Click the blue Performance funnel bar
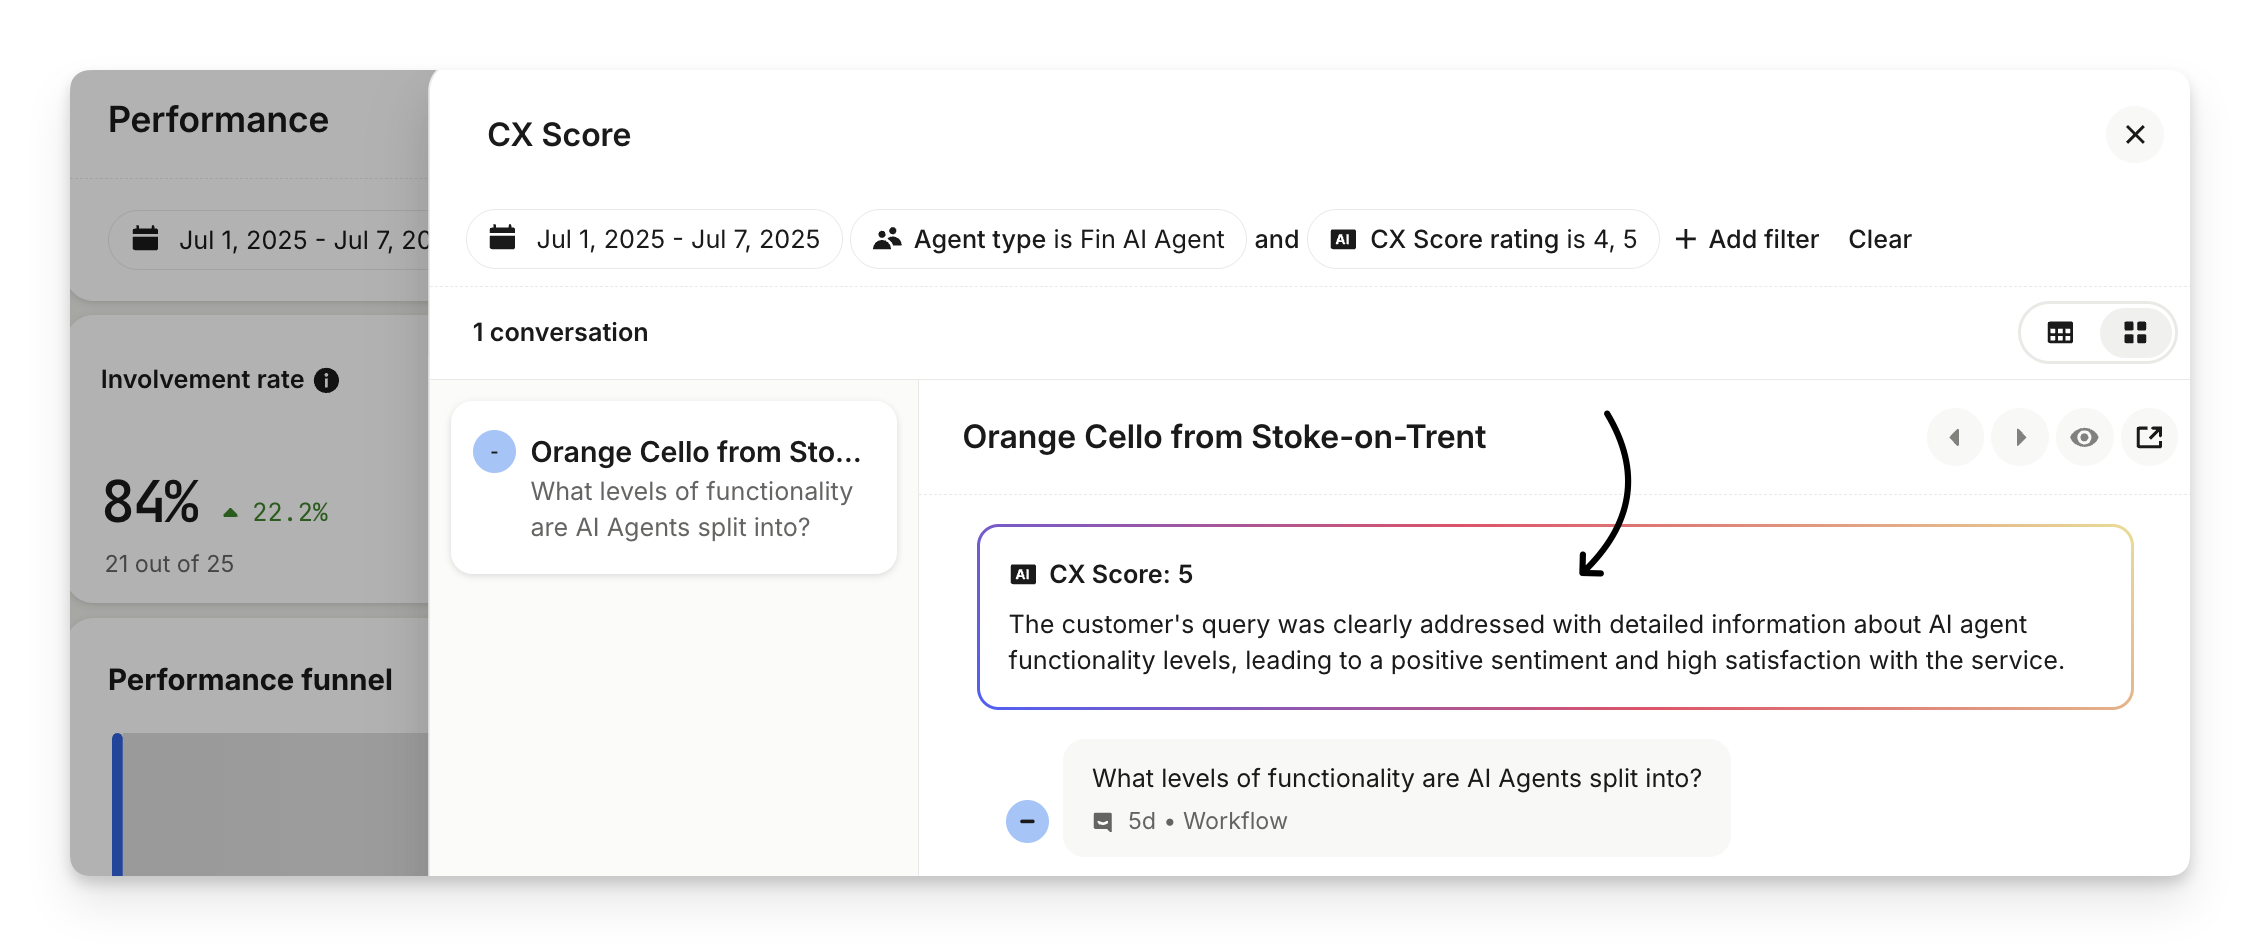This screenshot has height=946, width=2260. tap(117, 805)
